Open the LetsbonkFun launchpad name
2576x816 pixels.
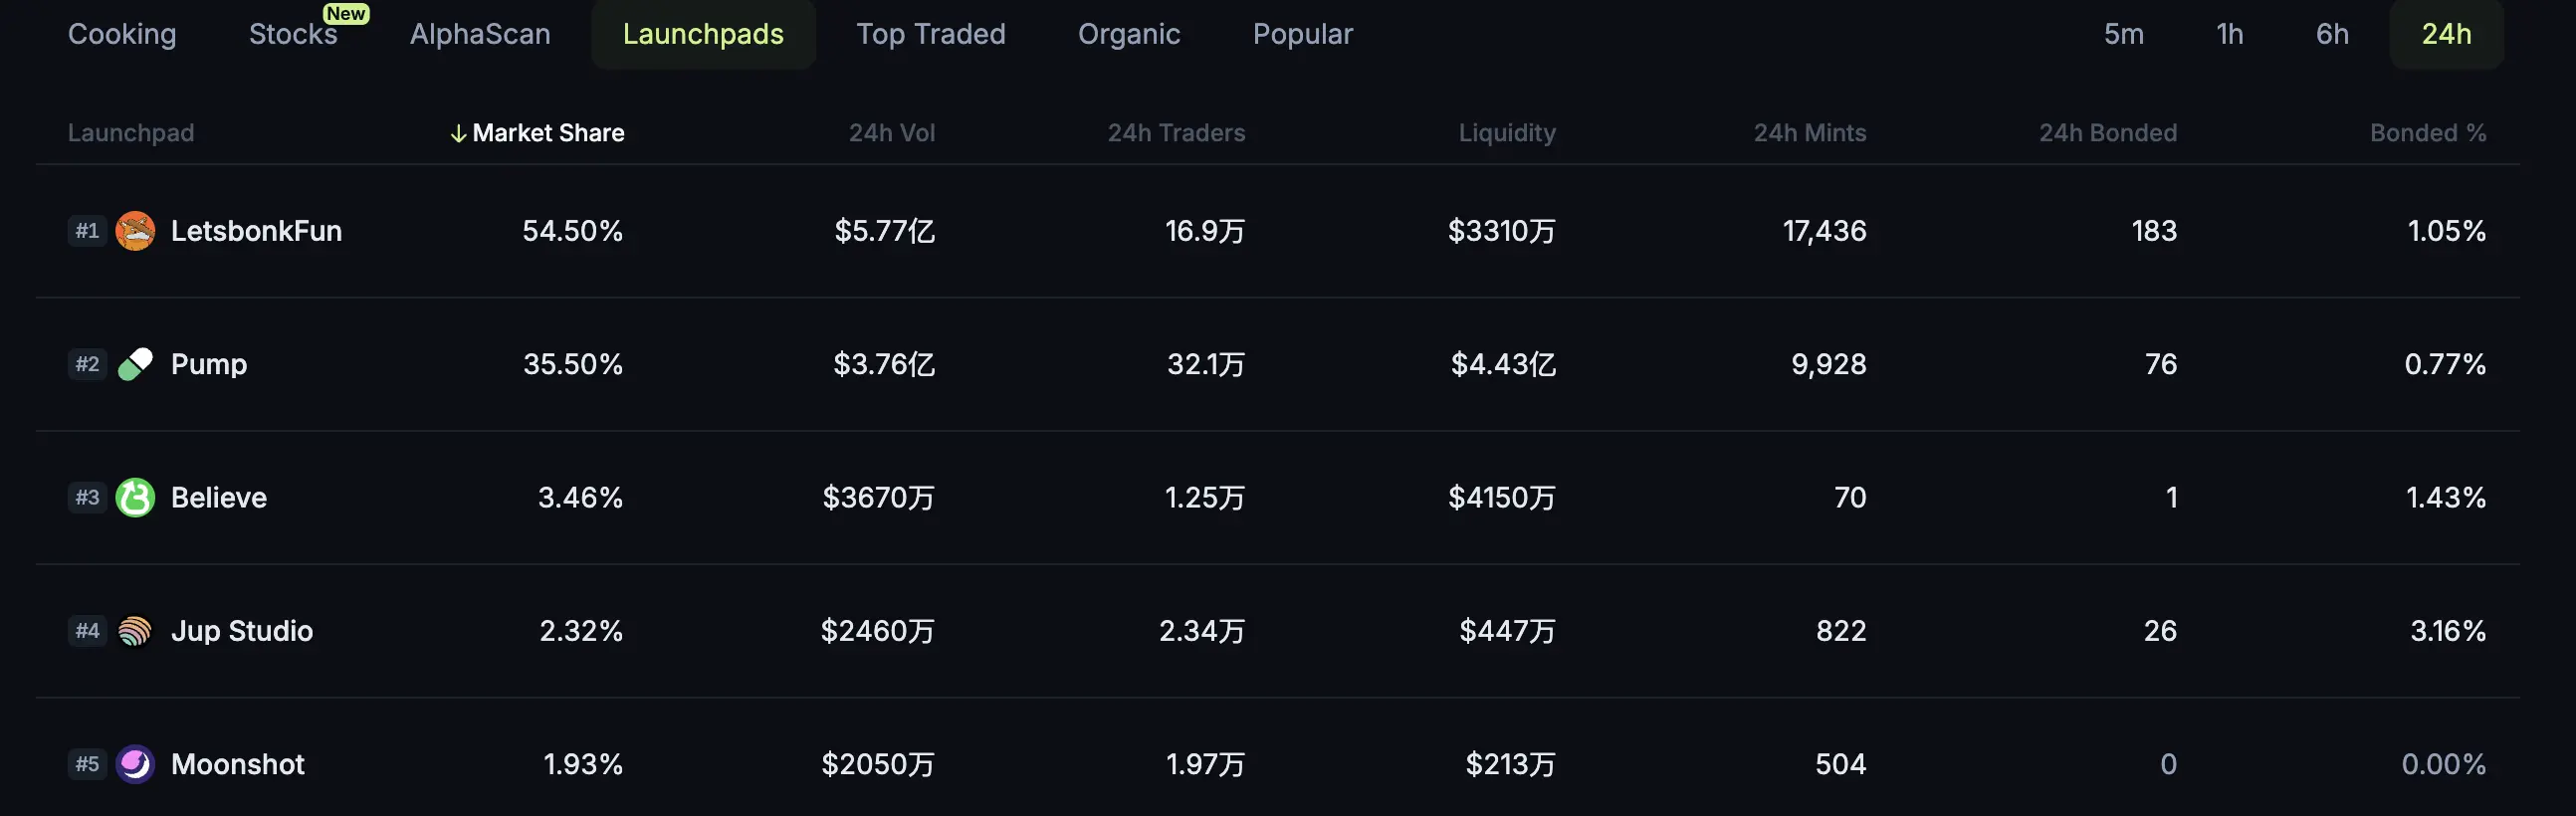click(x=256, y=231)
